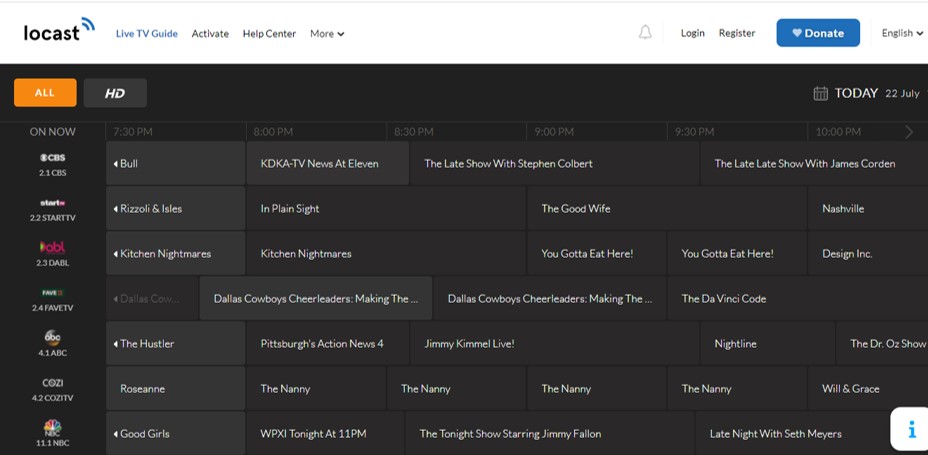Image resolution: width=928 pixels, height=455 pixels.
Task: Click the Register link
Action: pyautogui.click(x=736, y=33)
